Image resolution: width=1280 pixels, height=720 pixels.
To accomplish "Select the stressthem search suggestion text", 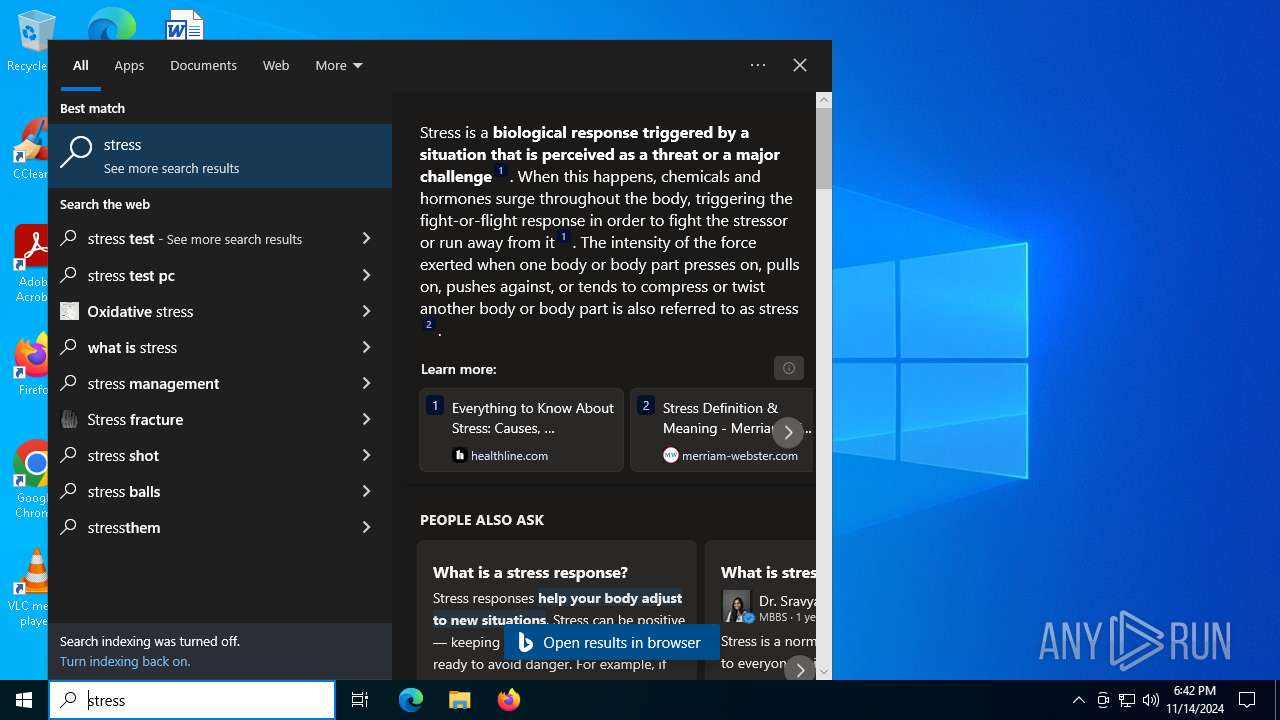I will click(124, 527).
